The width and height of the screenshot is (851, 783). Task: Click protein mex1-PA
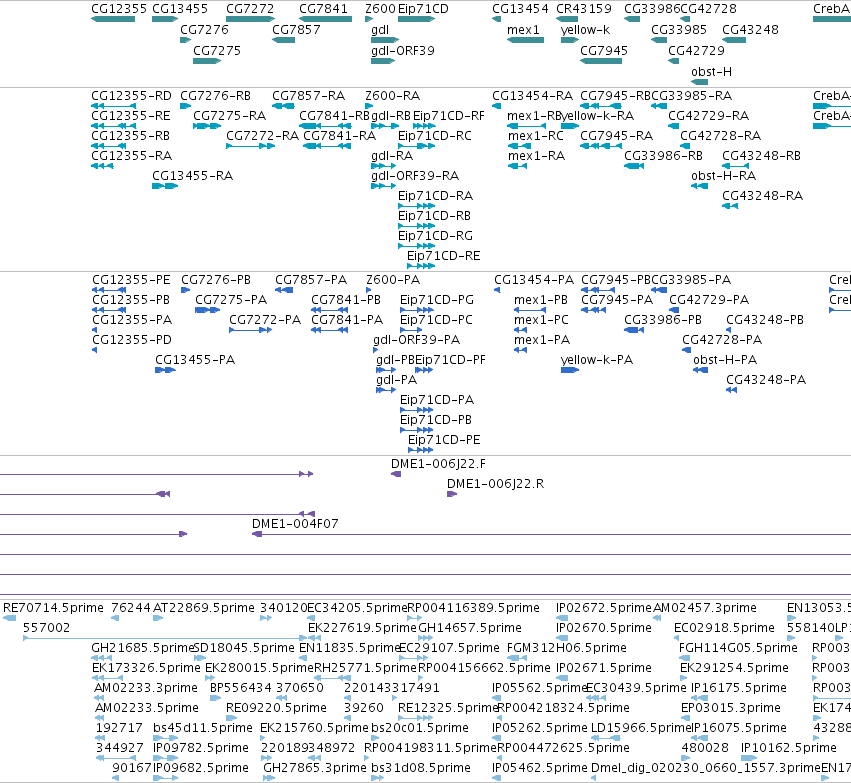(x=520, y=351)
